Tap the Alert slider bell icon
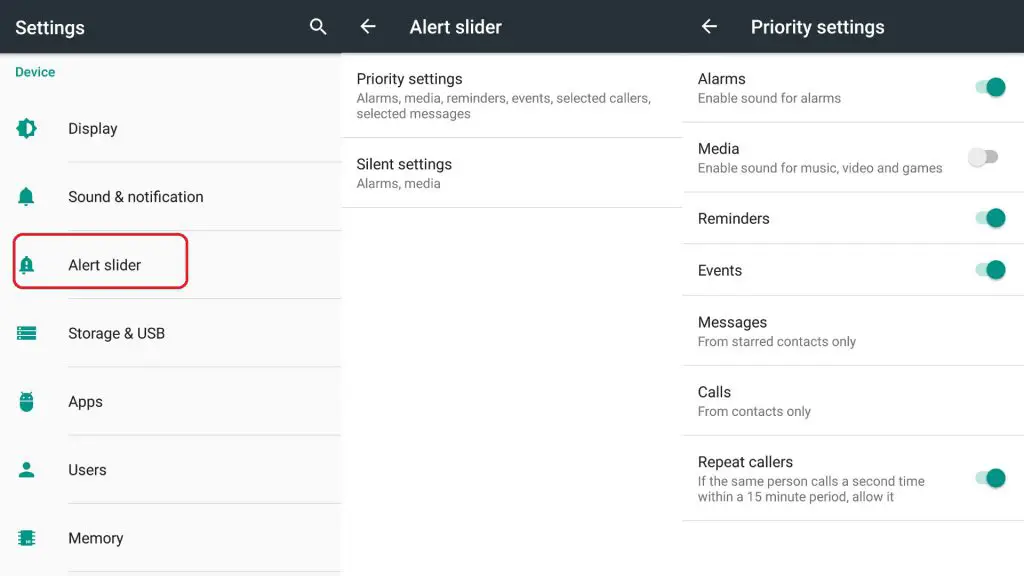Screen dimensions: 1024x576 (x=27, y=265)
